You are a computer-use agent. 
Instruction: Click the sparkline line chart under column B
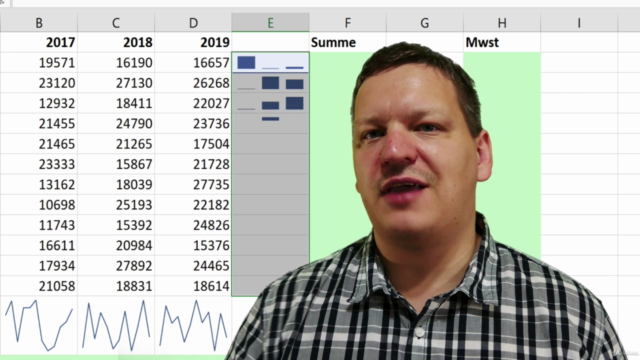point(39,326)
